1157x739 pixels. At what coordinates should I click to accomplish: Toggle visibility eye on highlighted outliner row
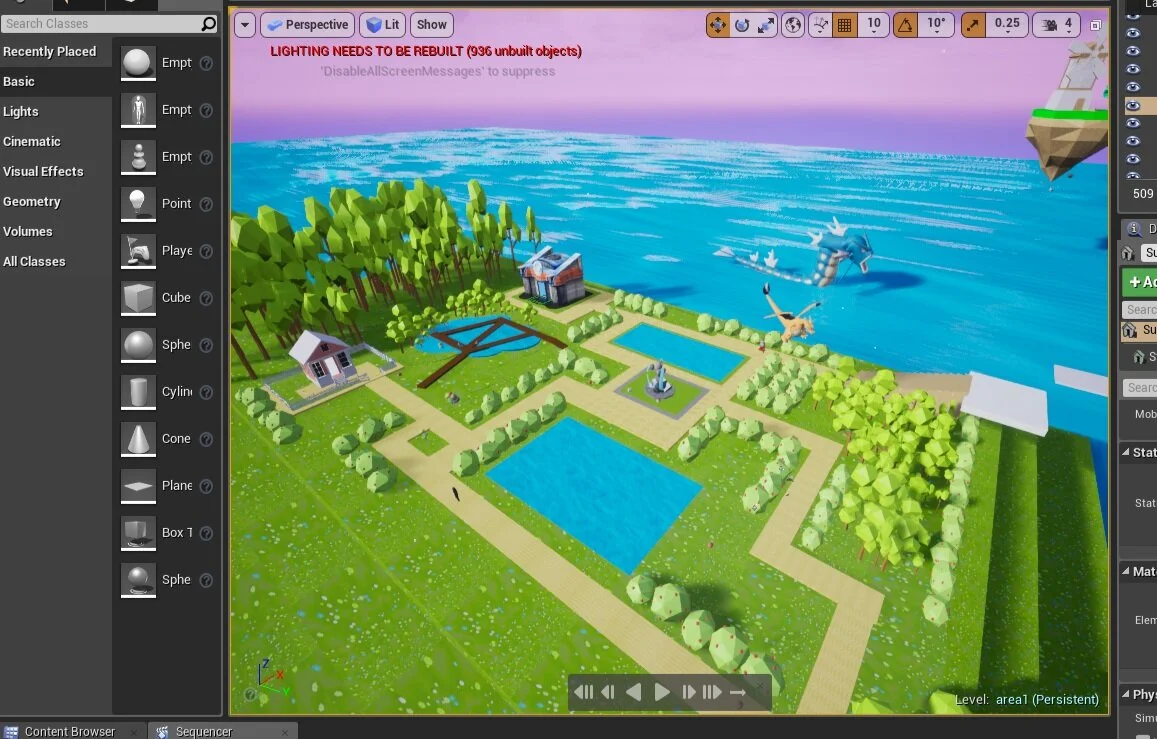point(1133,105)
